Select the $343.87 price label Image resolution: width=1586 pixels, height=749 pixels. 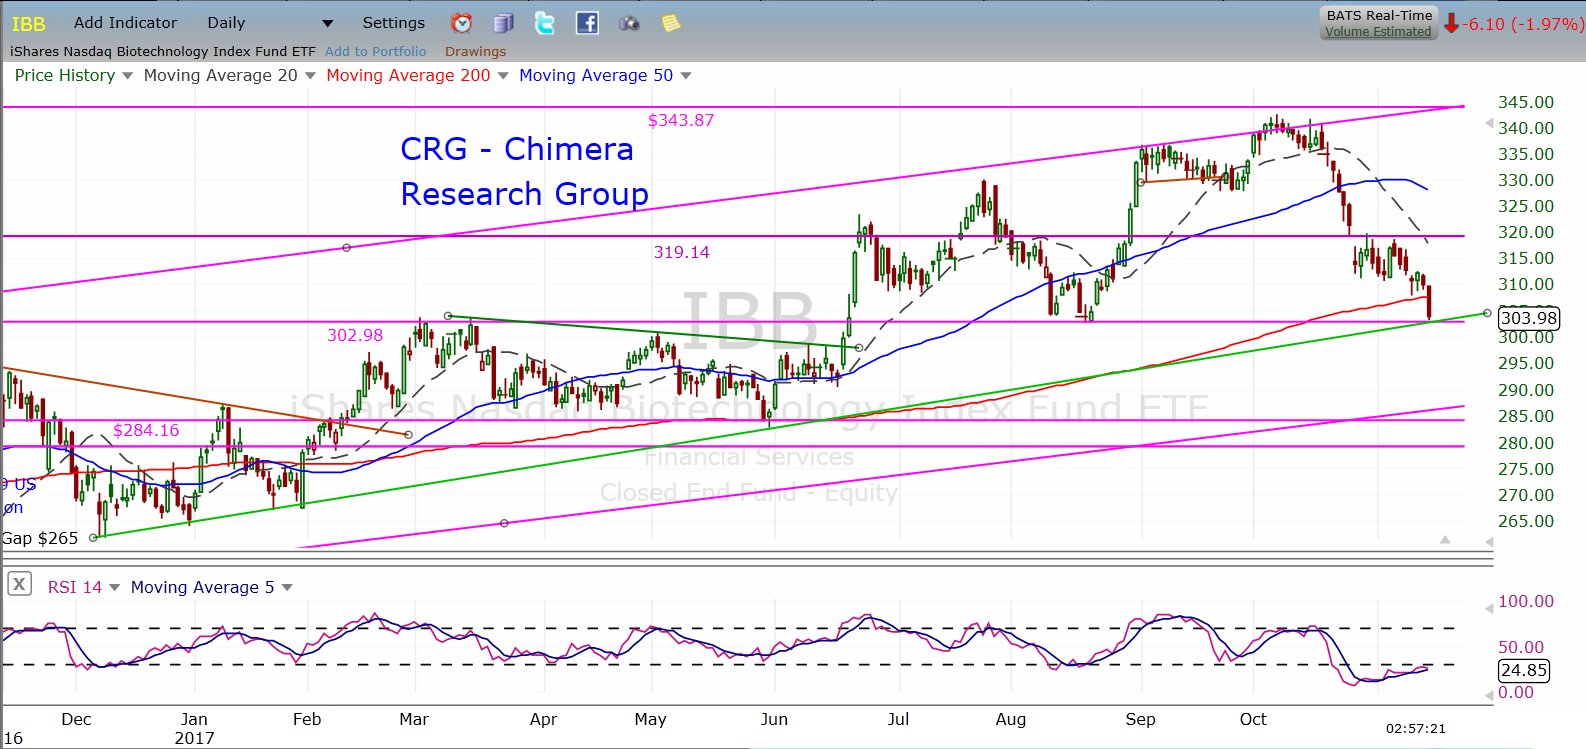(x=681, y=120)
